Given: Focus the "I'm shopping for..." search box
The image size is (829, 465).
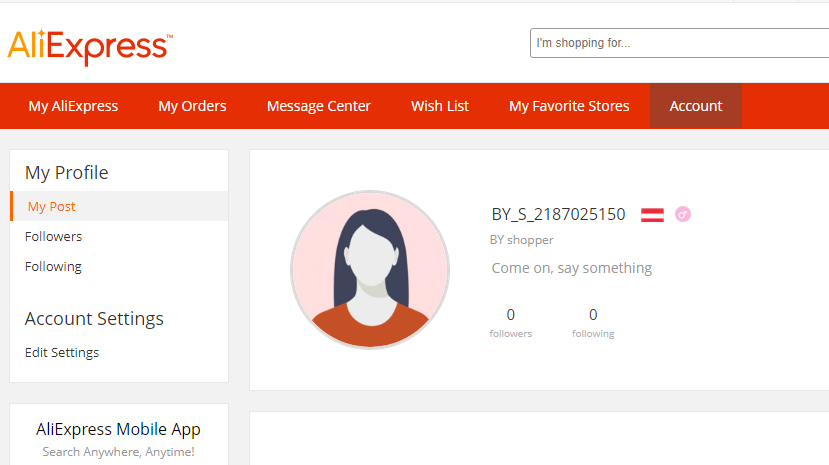Looking at the screenshot, I should [x=679, y=43].
